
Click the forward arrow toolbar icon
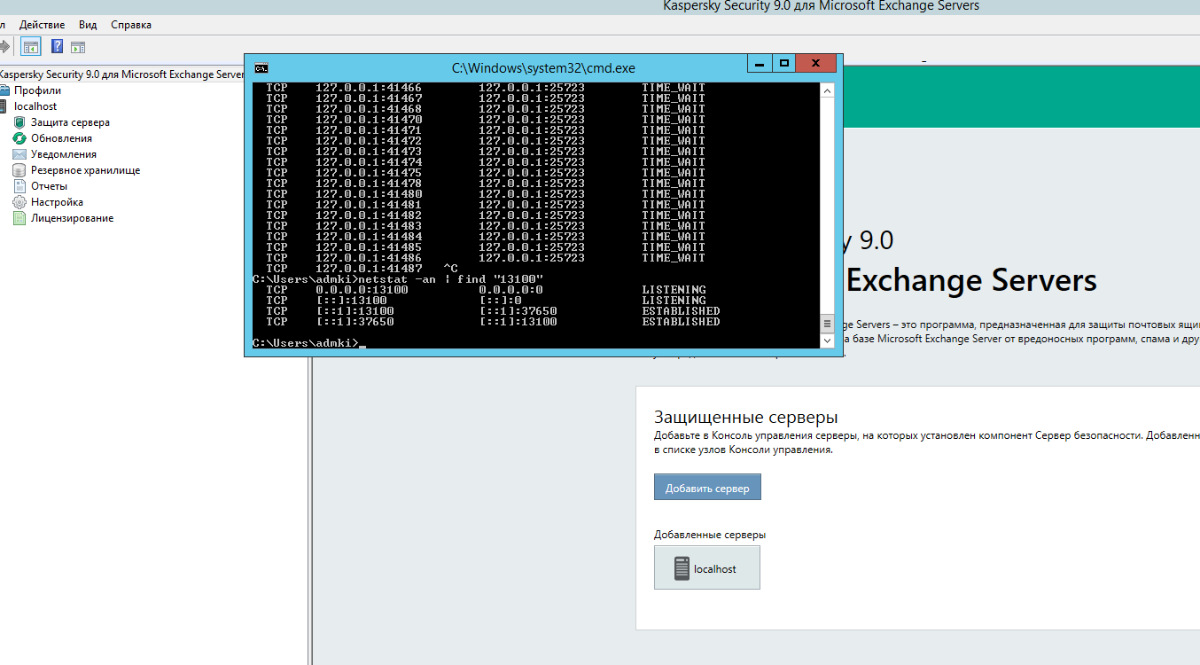(x=5, y=46)
